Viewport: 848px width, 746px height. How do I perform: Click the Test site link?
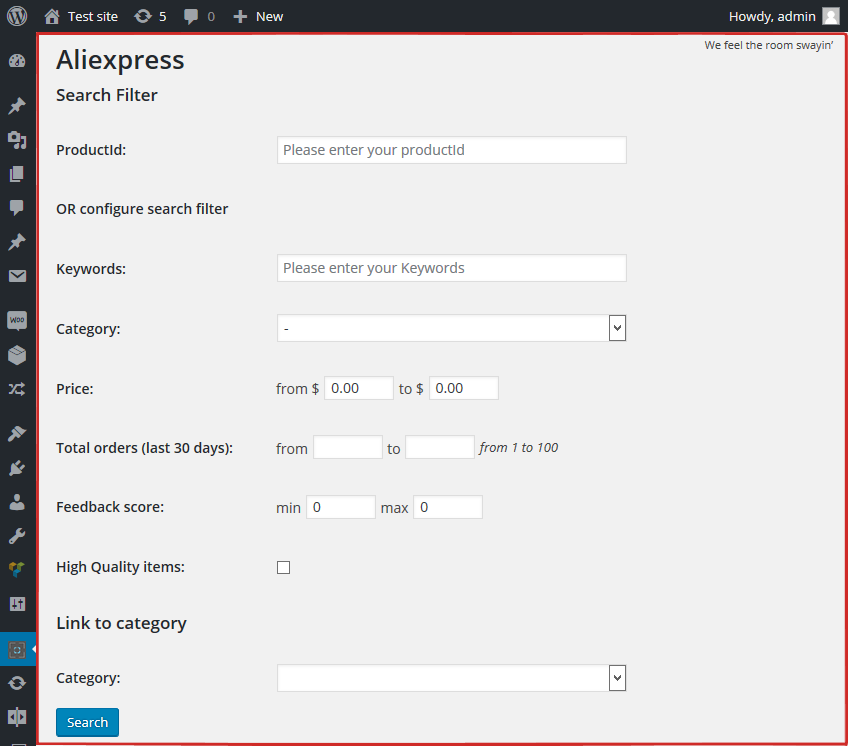(x=92, y=17)
